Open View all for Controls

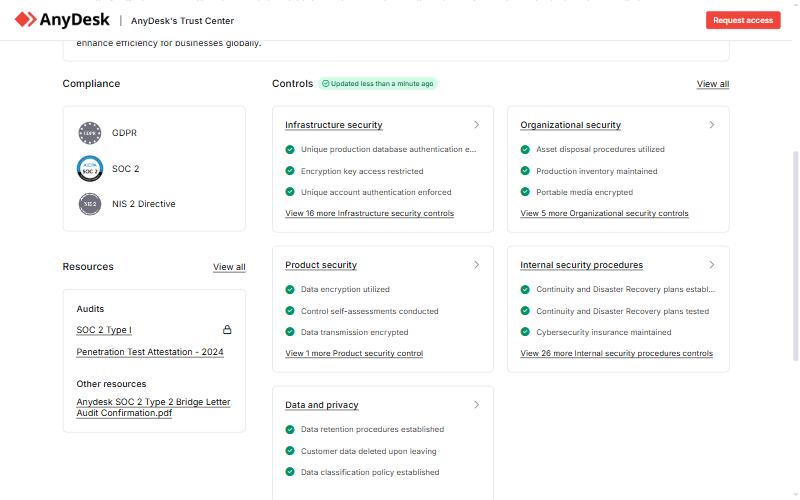(713, 84)
